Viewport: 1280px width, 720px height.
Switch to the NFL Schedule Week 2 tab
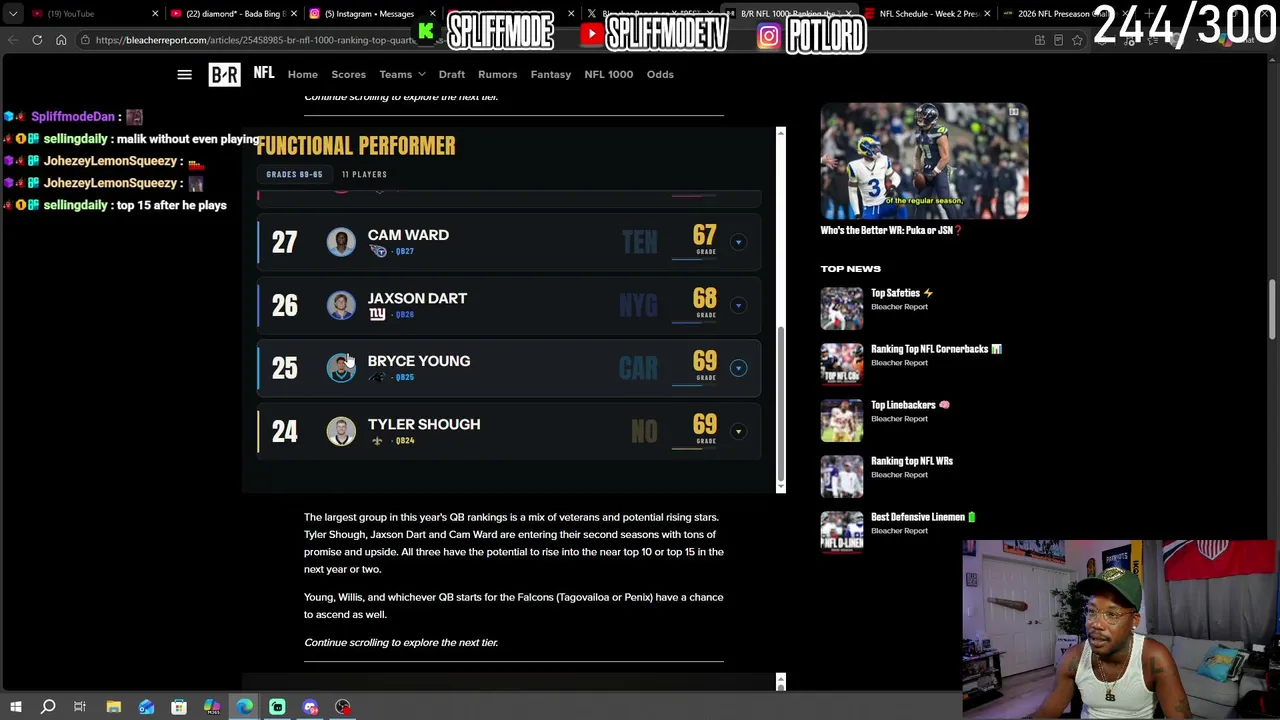pos(928,14)
